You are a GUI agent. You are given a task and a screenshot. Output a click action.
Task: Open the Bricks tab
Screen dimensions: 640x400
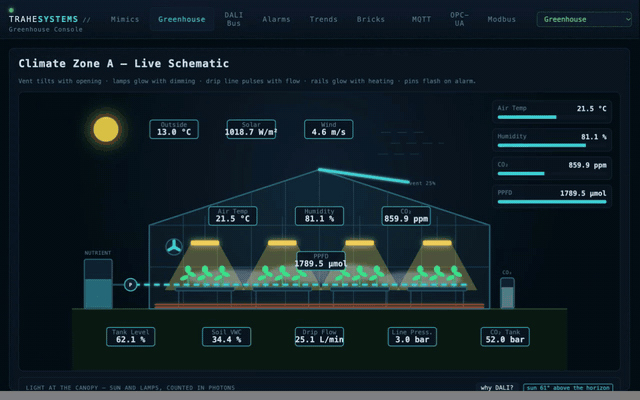[371, 19]
